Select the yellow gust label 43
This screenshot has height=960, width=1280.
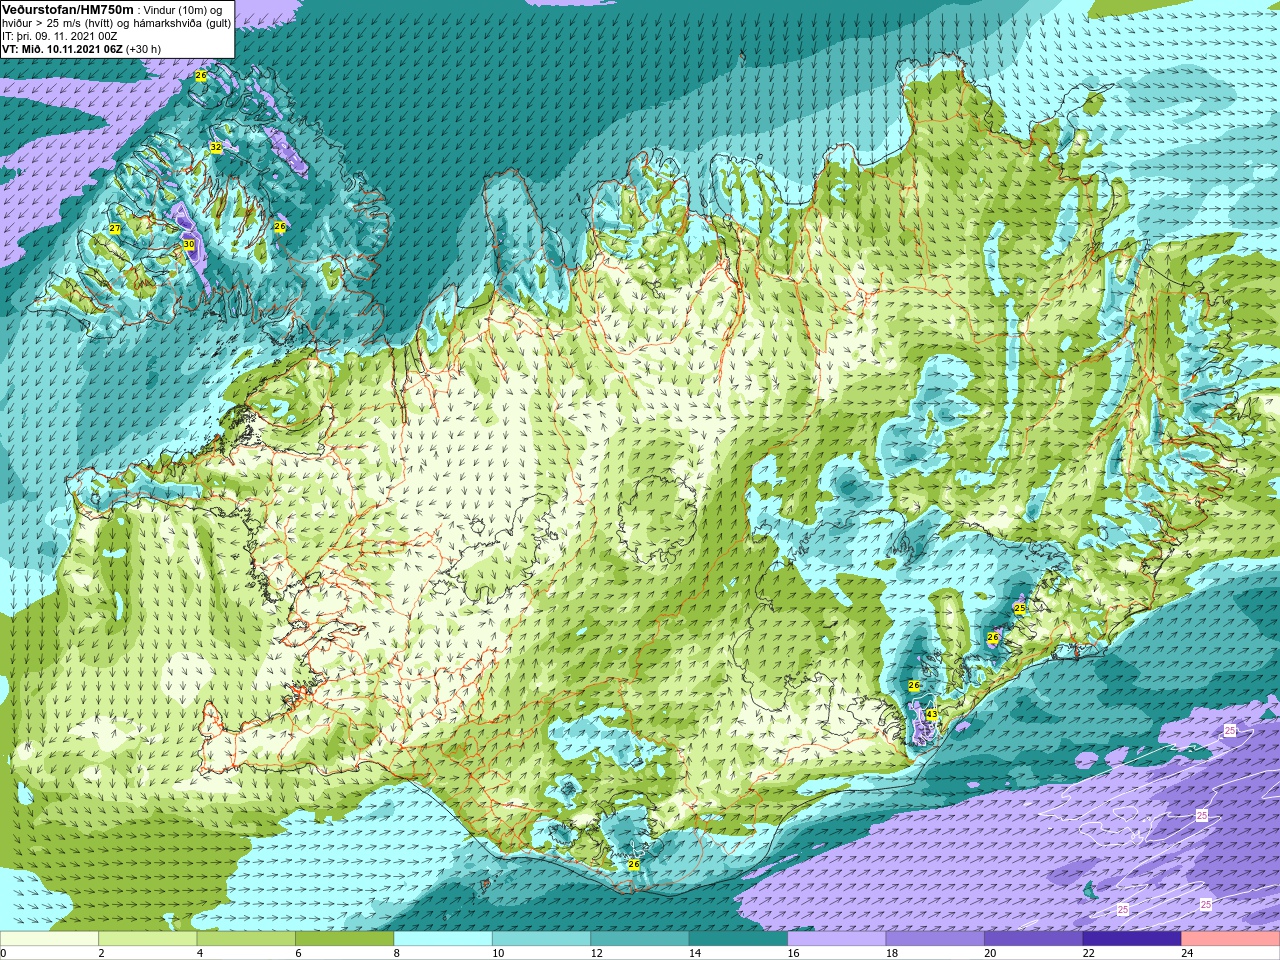[931, 714]
